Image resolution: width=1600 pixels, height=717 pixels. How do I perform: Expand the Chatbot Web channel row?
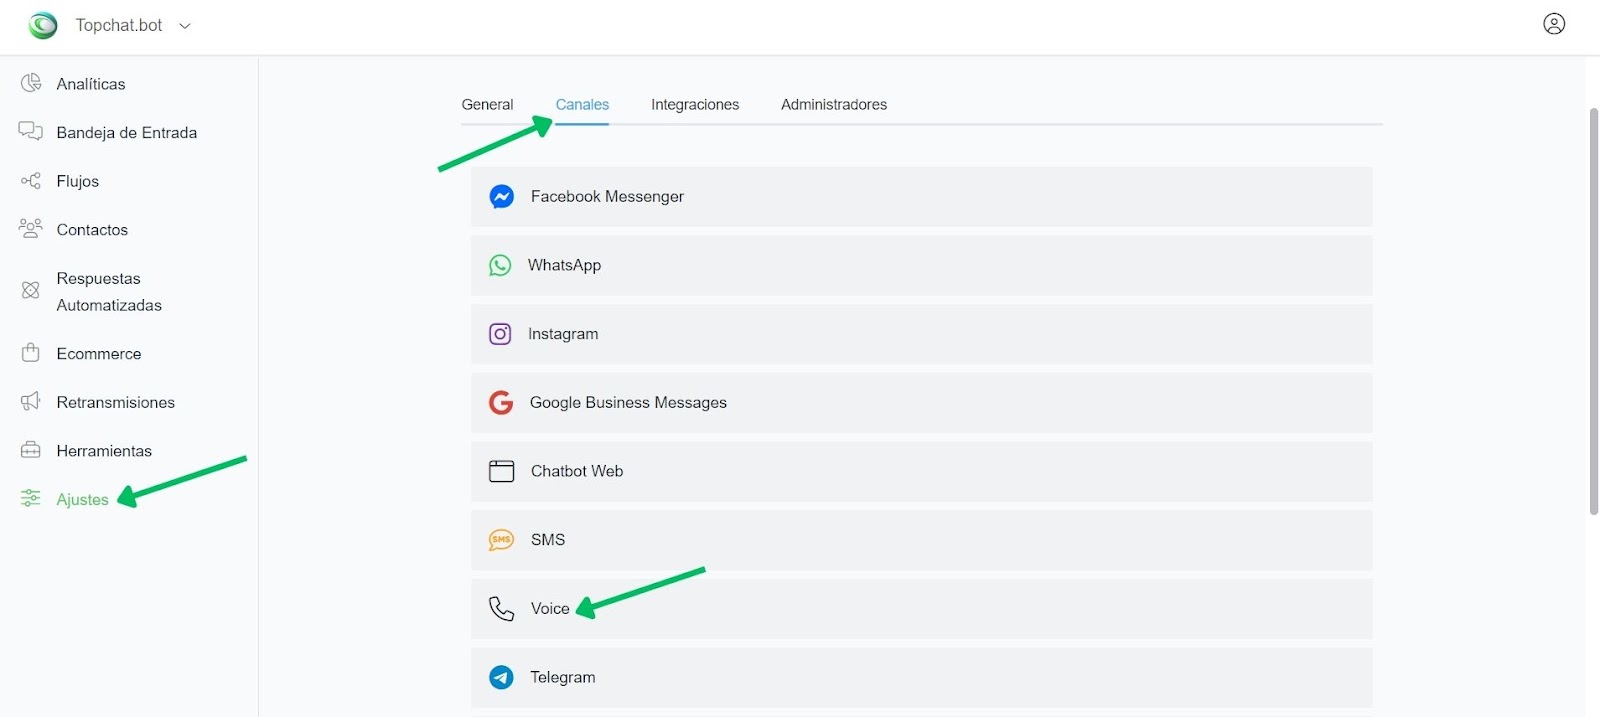click(921, 471)
